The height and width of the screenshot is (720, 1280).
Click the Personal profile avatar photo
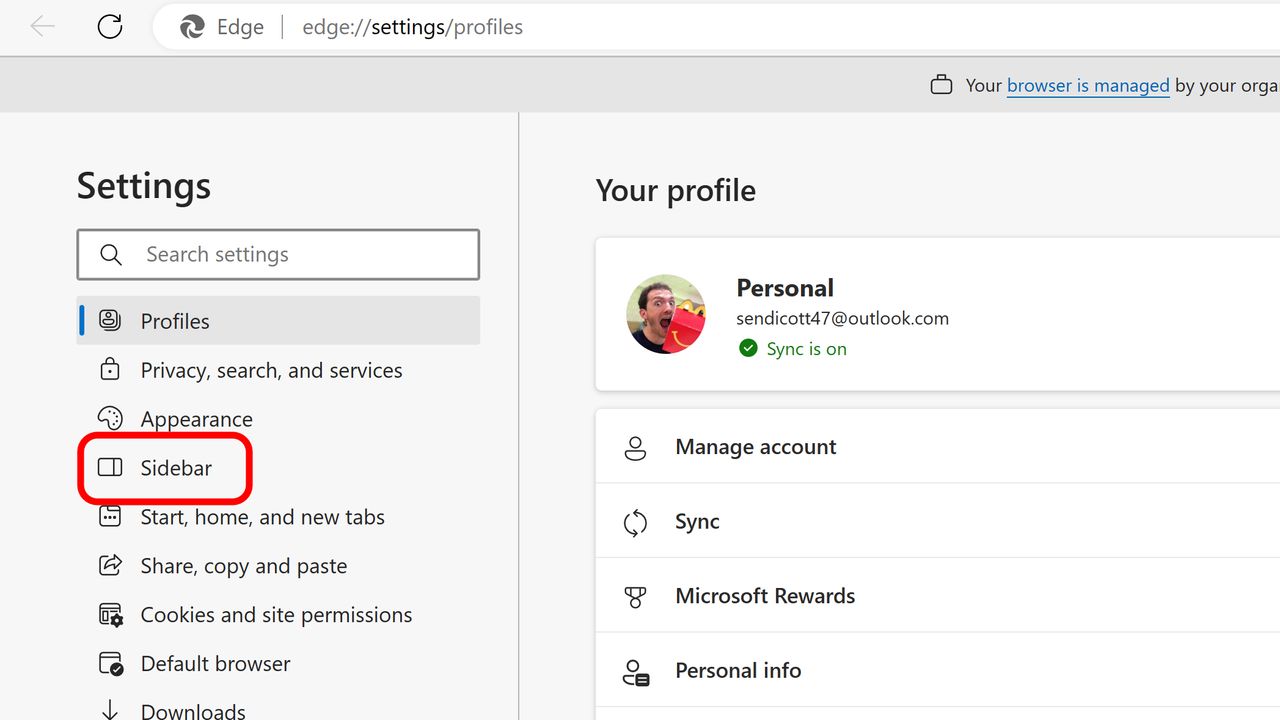(x=666, y=314)
